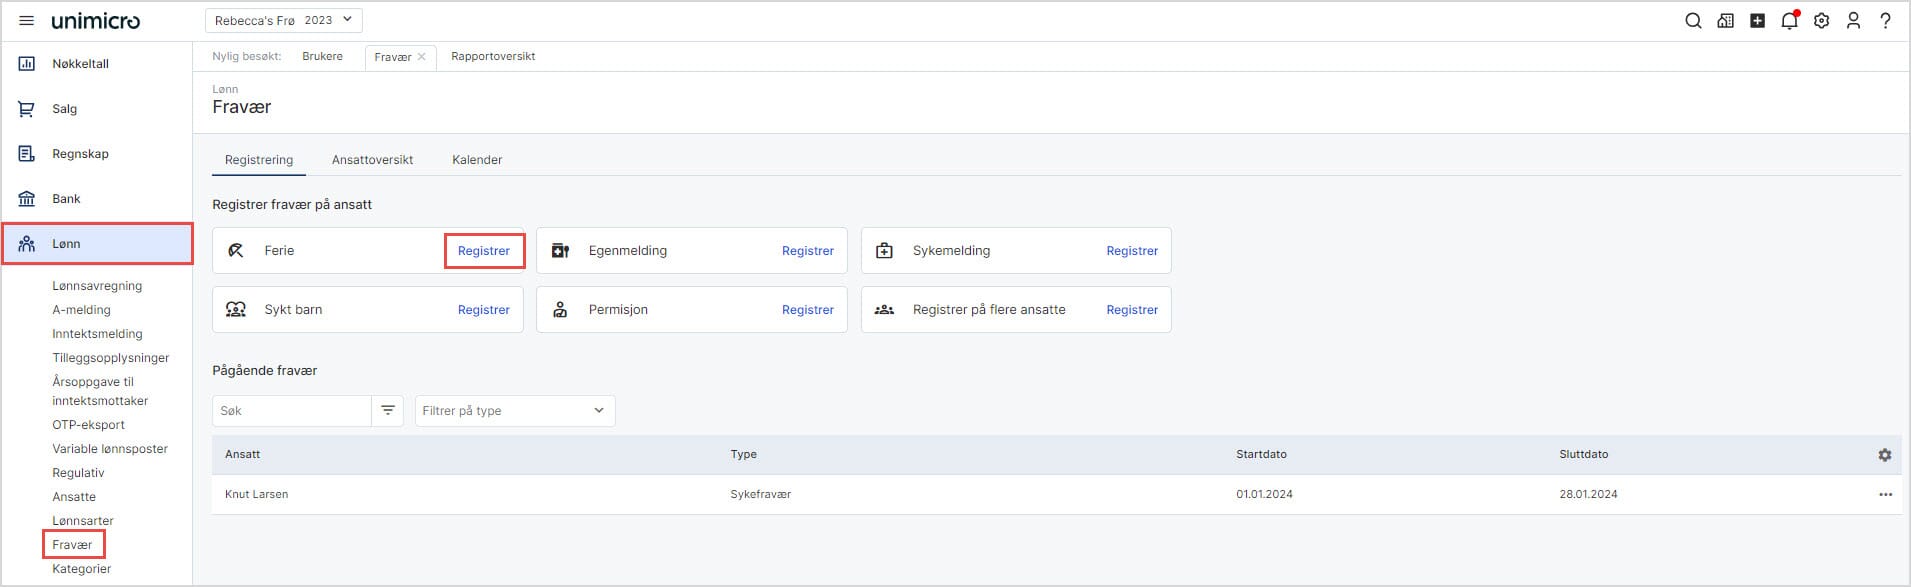Switch to the Kalender tab
This screenshot has width=1911, height=587.
coord(477,160)
